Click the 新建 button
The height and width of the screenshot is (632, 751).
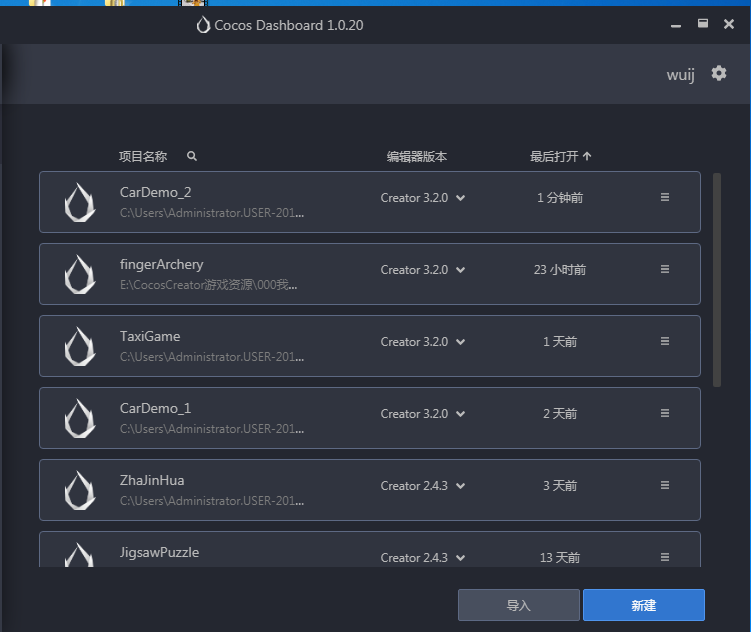click(643, 605)
